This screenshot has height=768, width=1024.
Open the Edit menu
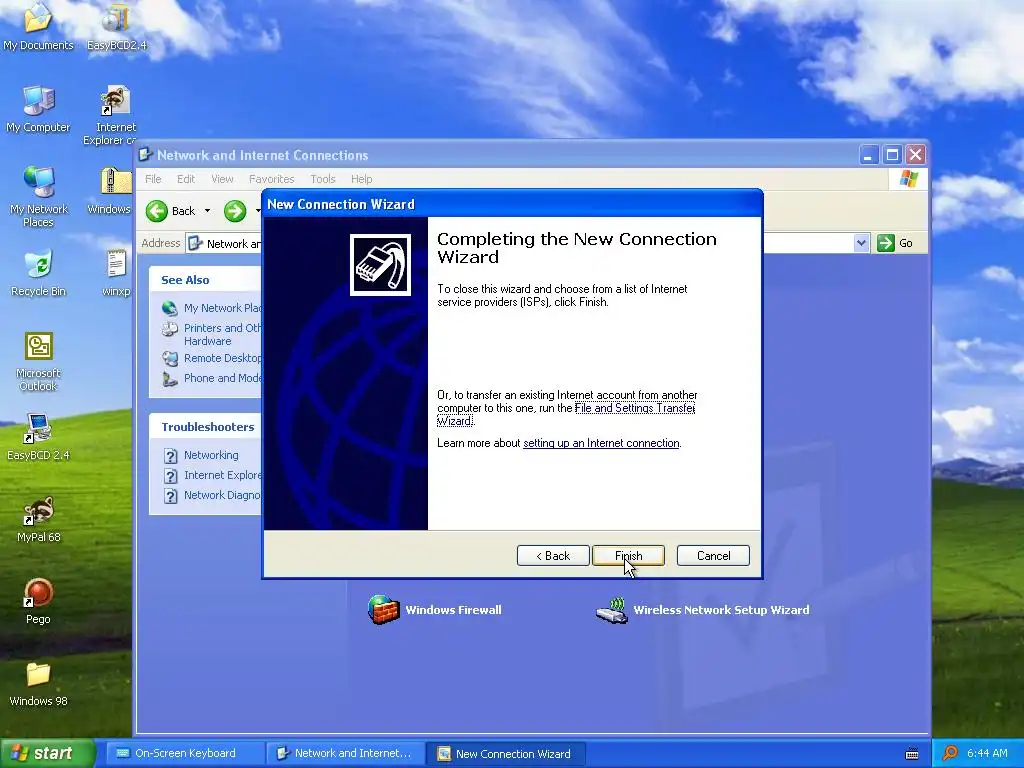click(185, 179)
